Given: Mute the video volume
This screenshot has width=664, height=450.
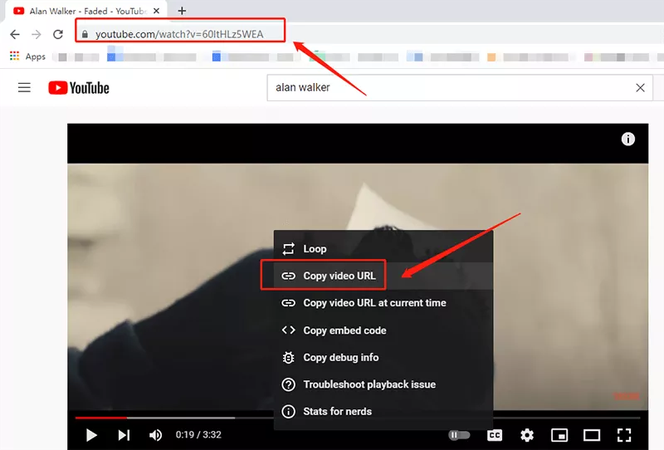Looking at the screenshot, I should coord(156,435).
